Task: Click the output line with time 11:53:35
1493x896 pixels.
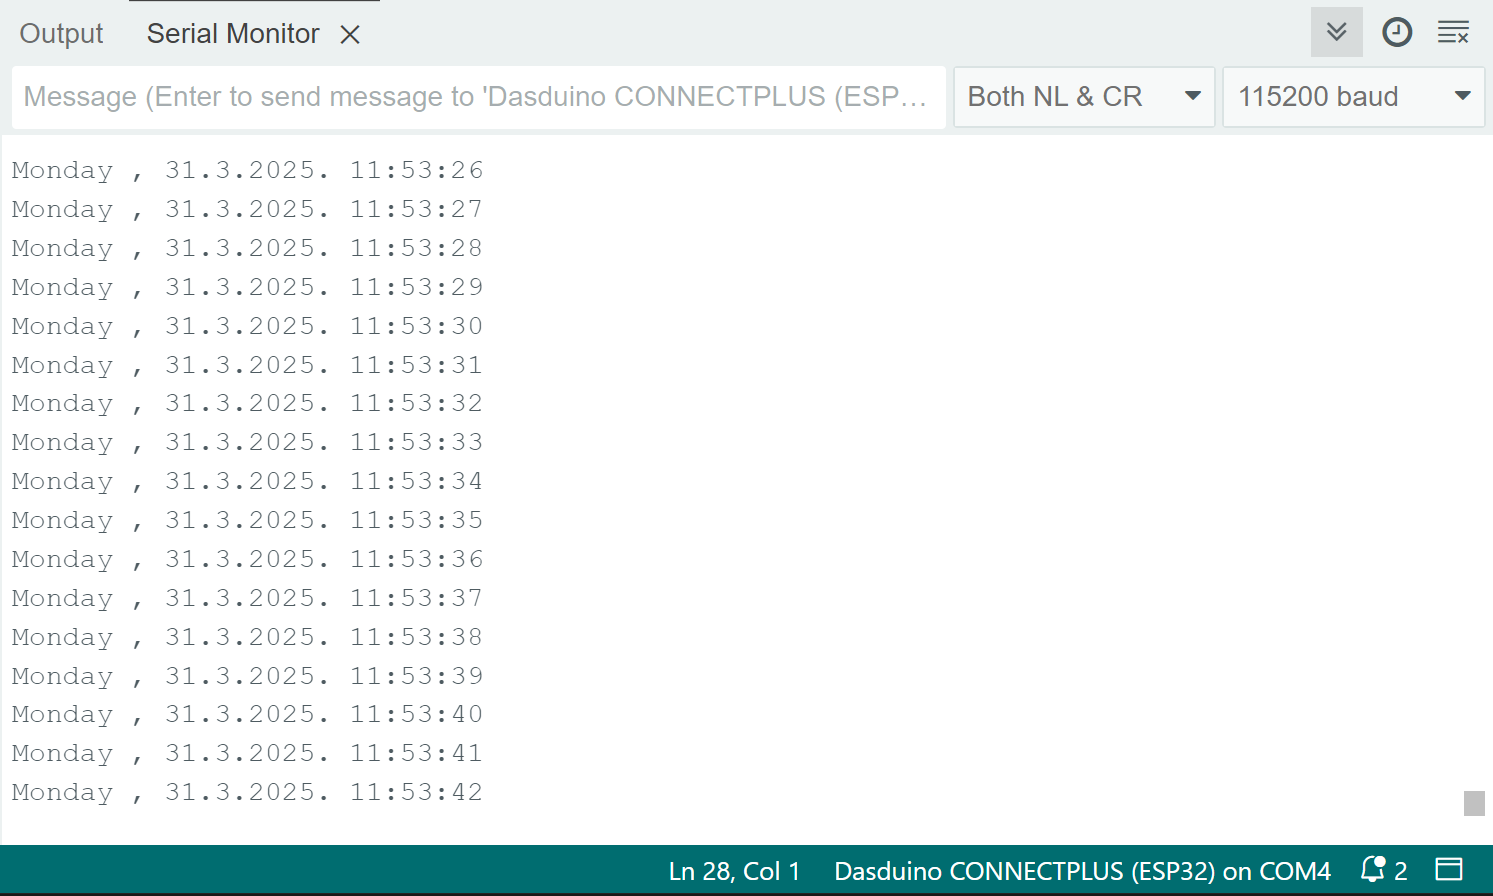Action: pyautogui.click(x=247, y=520)
